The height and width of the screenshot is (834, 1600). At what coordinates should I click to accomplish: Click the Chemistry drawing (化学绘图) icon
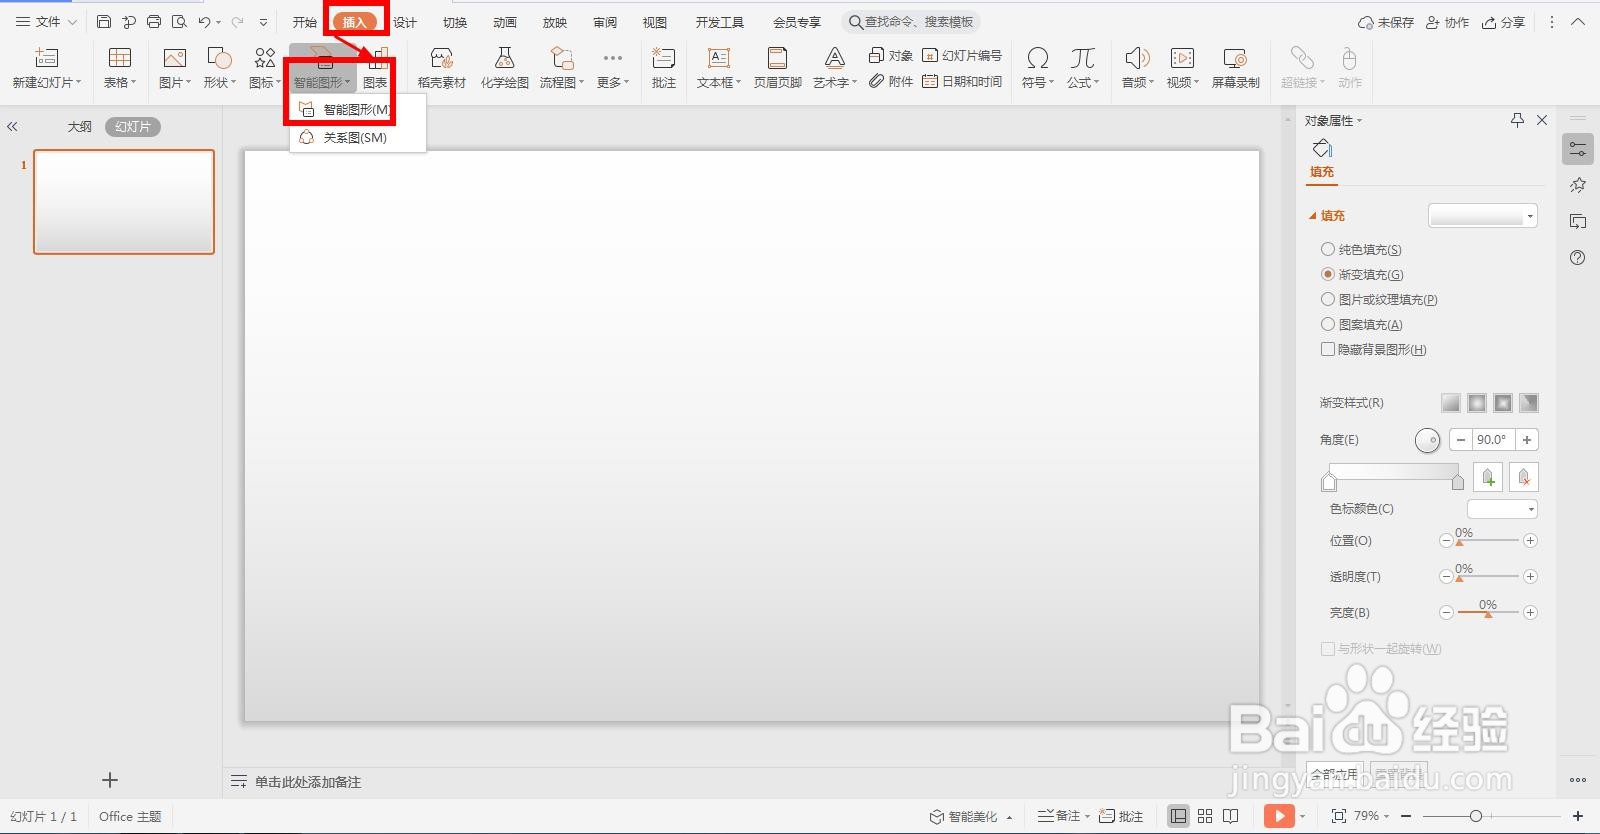click(x=504, y=58)
